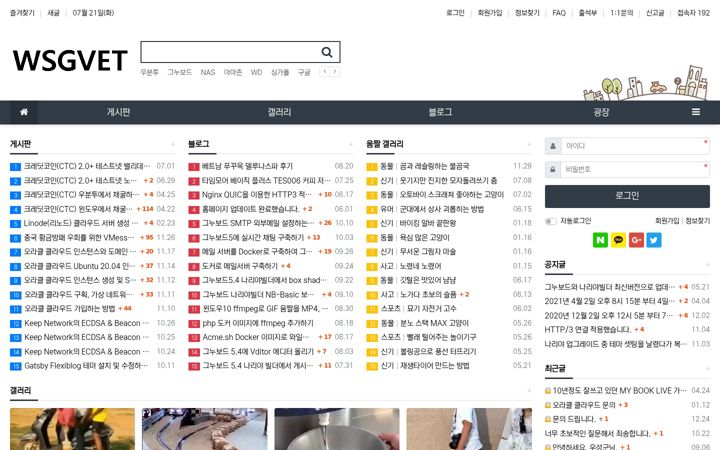Toggle 자동로그인 switch
The height and width of the screenshot is (450, 720).
(x=550, y=221)
